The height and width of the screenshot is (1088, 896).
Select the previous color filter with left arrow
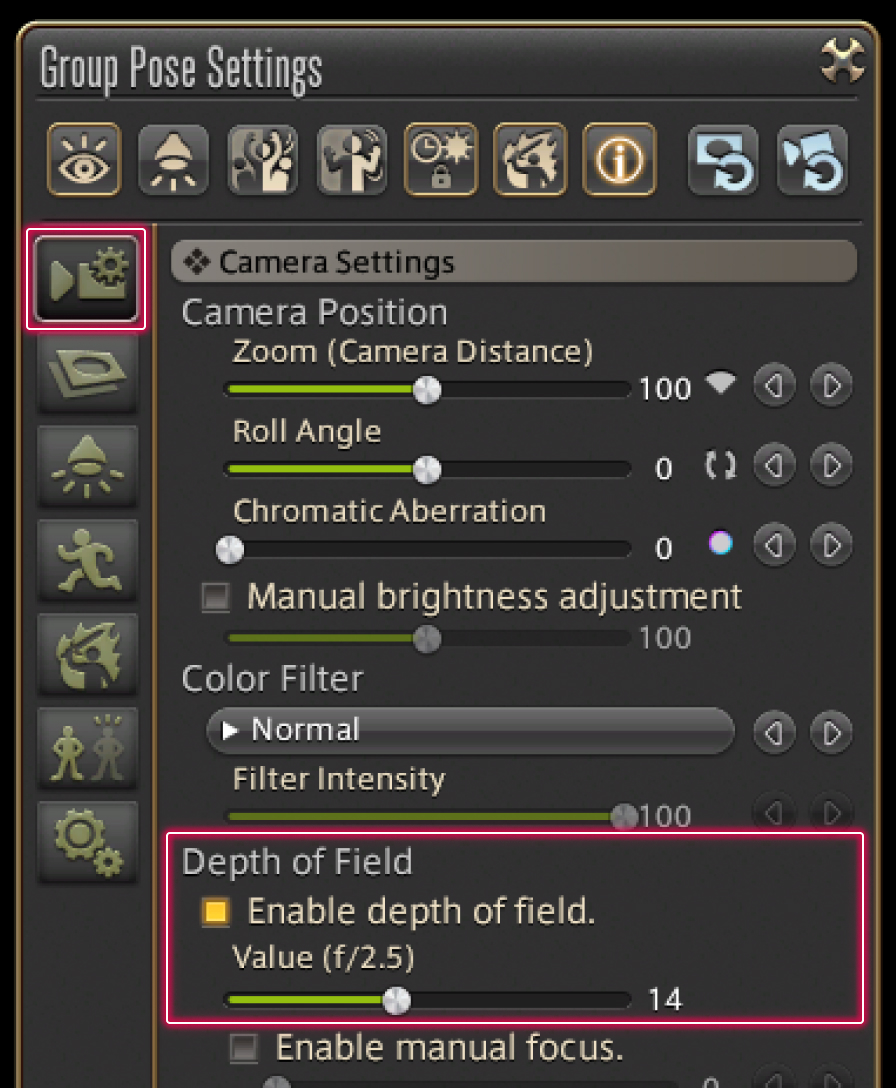coord(773,733)
